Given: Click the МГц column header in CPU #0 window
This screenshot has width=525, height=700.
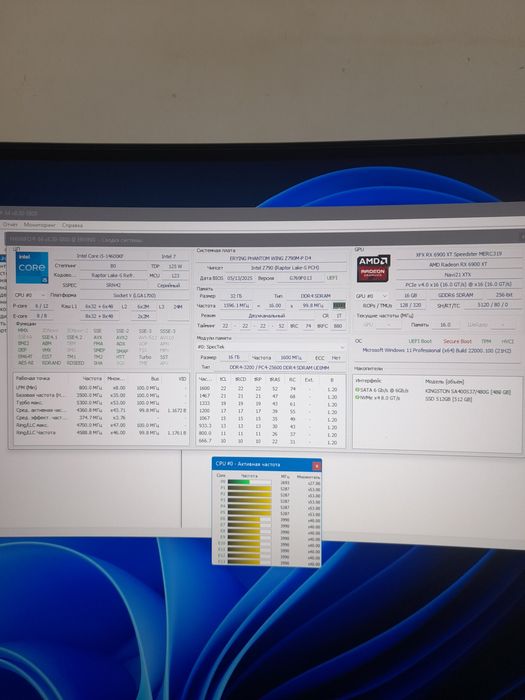Looking at the screenshot, I should point(285,476).
